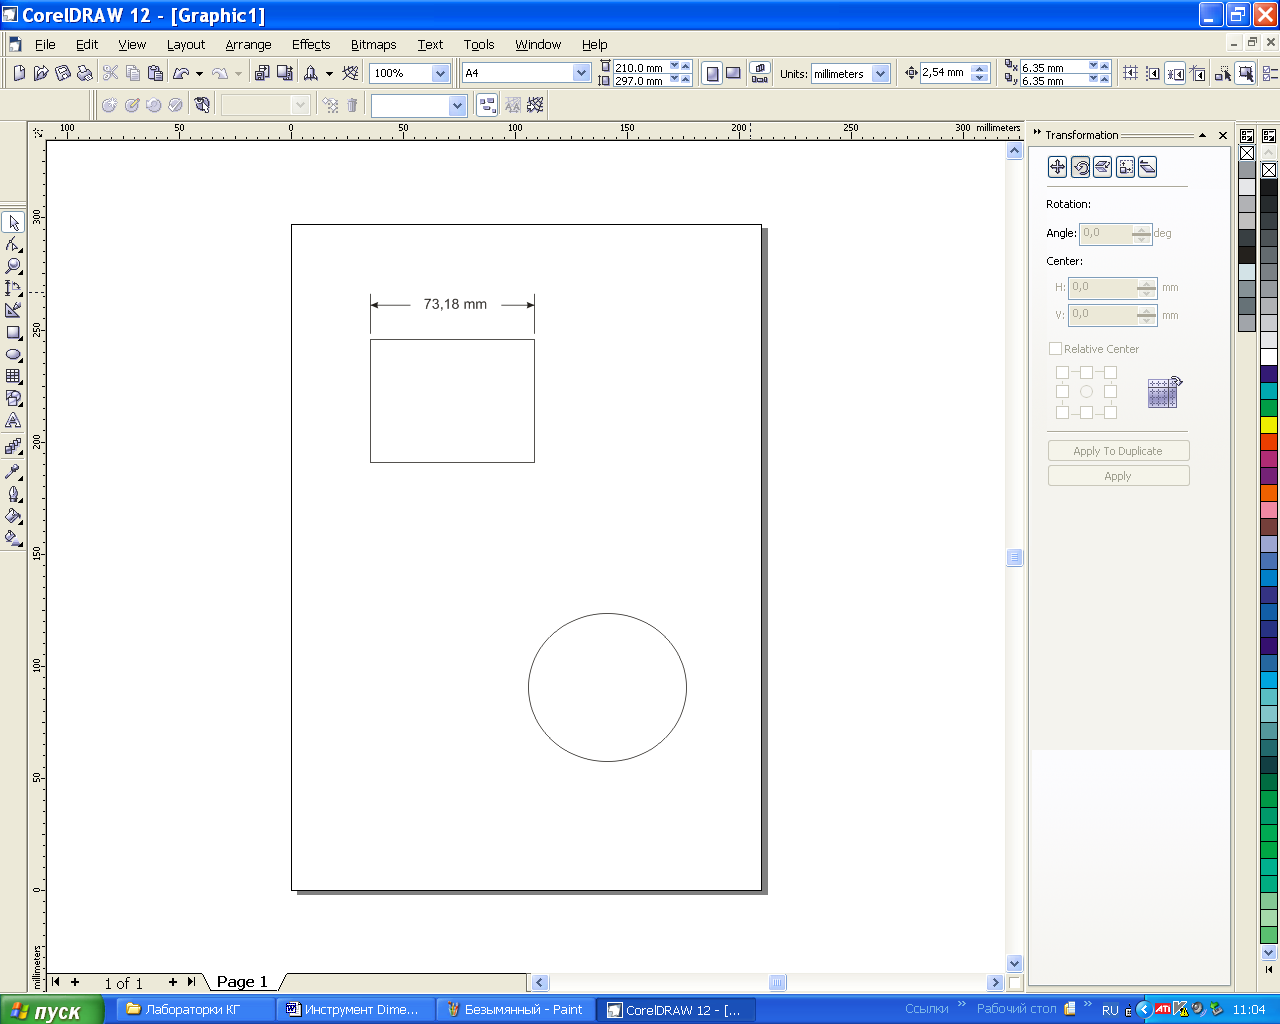Click the Apply To Duplicate button
Viewport: 1280px width, 1024px height.
click(1118, 451)
